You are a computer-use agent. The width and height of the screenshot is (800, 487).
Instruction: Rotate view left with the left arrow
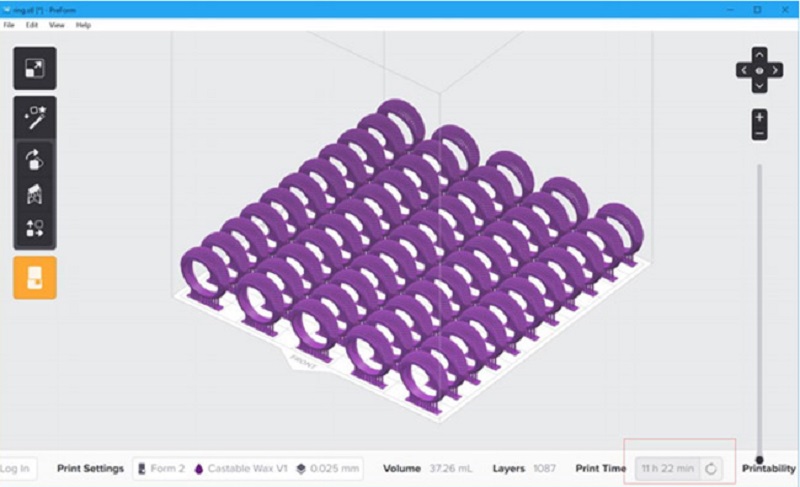[743, 71]
